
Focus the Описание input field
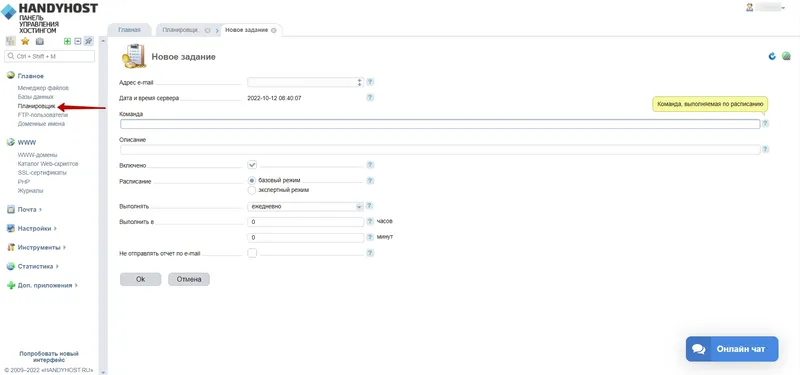click(x=440, y=149)
